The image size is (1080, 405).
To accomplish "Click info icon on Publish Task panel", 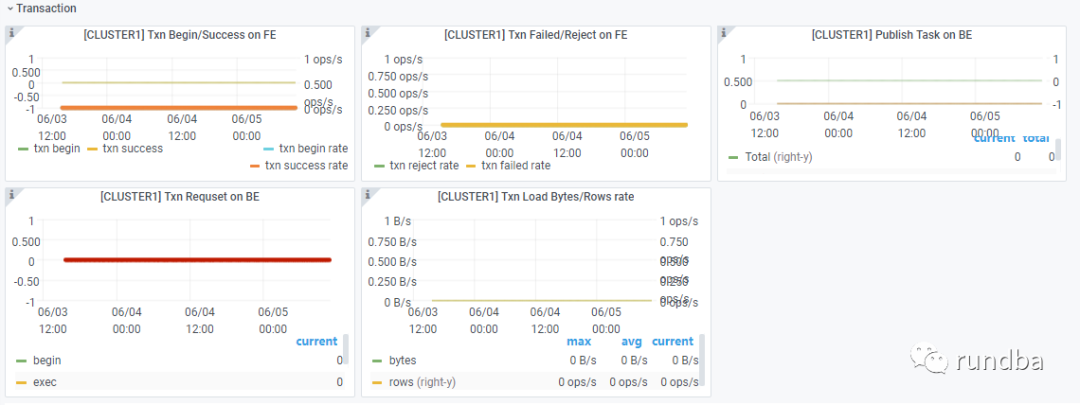I will 723,33.
